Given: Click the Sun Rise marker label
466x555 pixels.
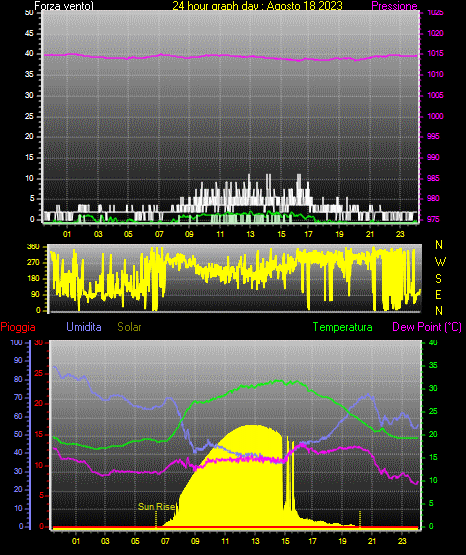Looking at the screenshot, I should click(x=156, y=507).
